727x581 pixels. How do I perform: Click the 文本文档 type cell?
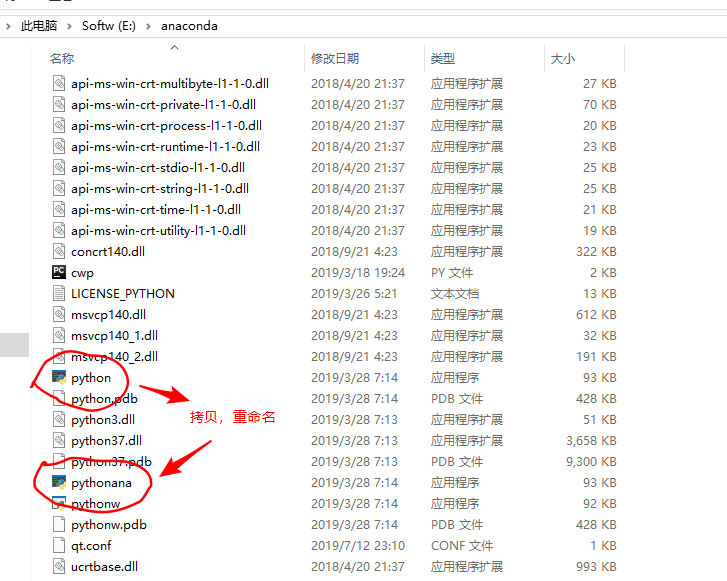pos(455,294)
